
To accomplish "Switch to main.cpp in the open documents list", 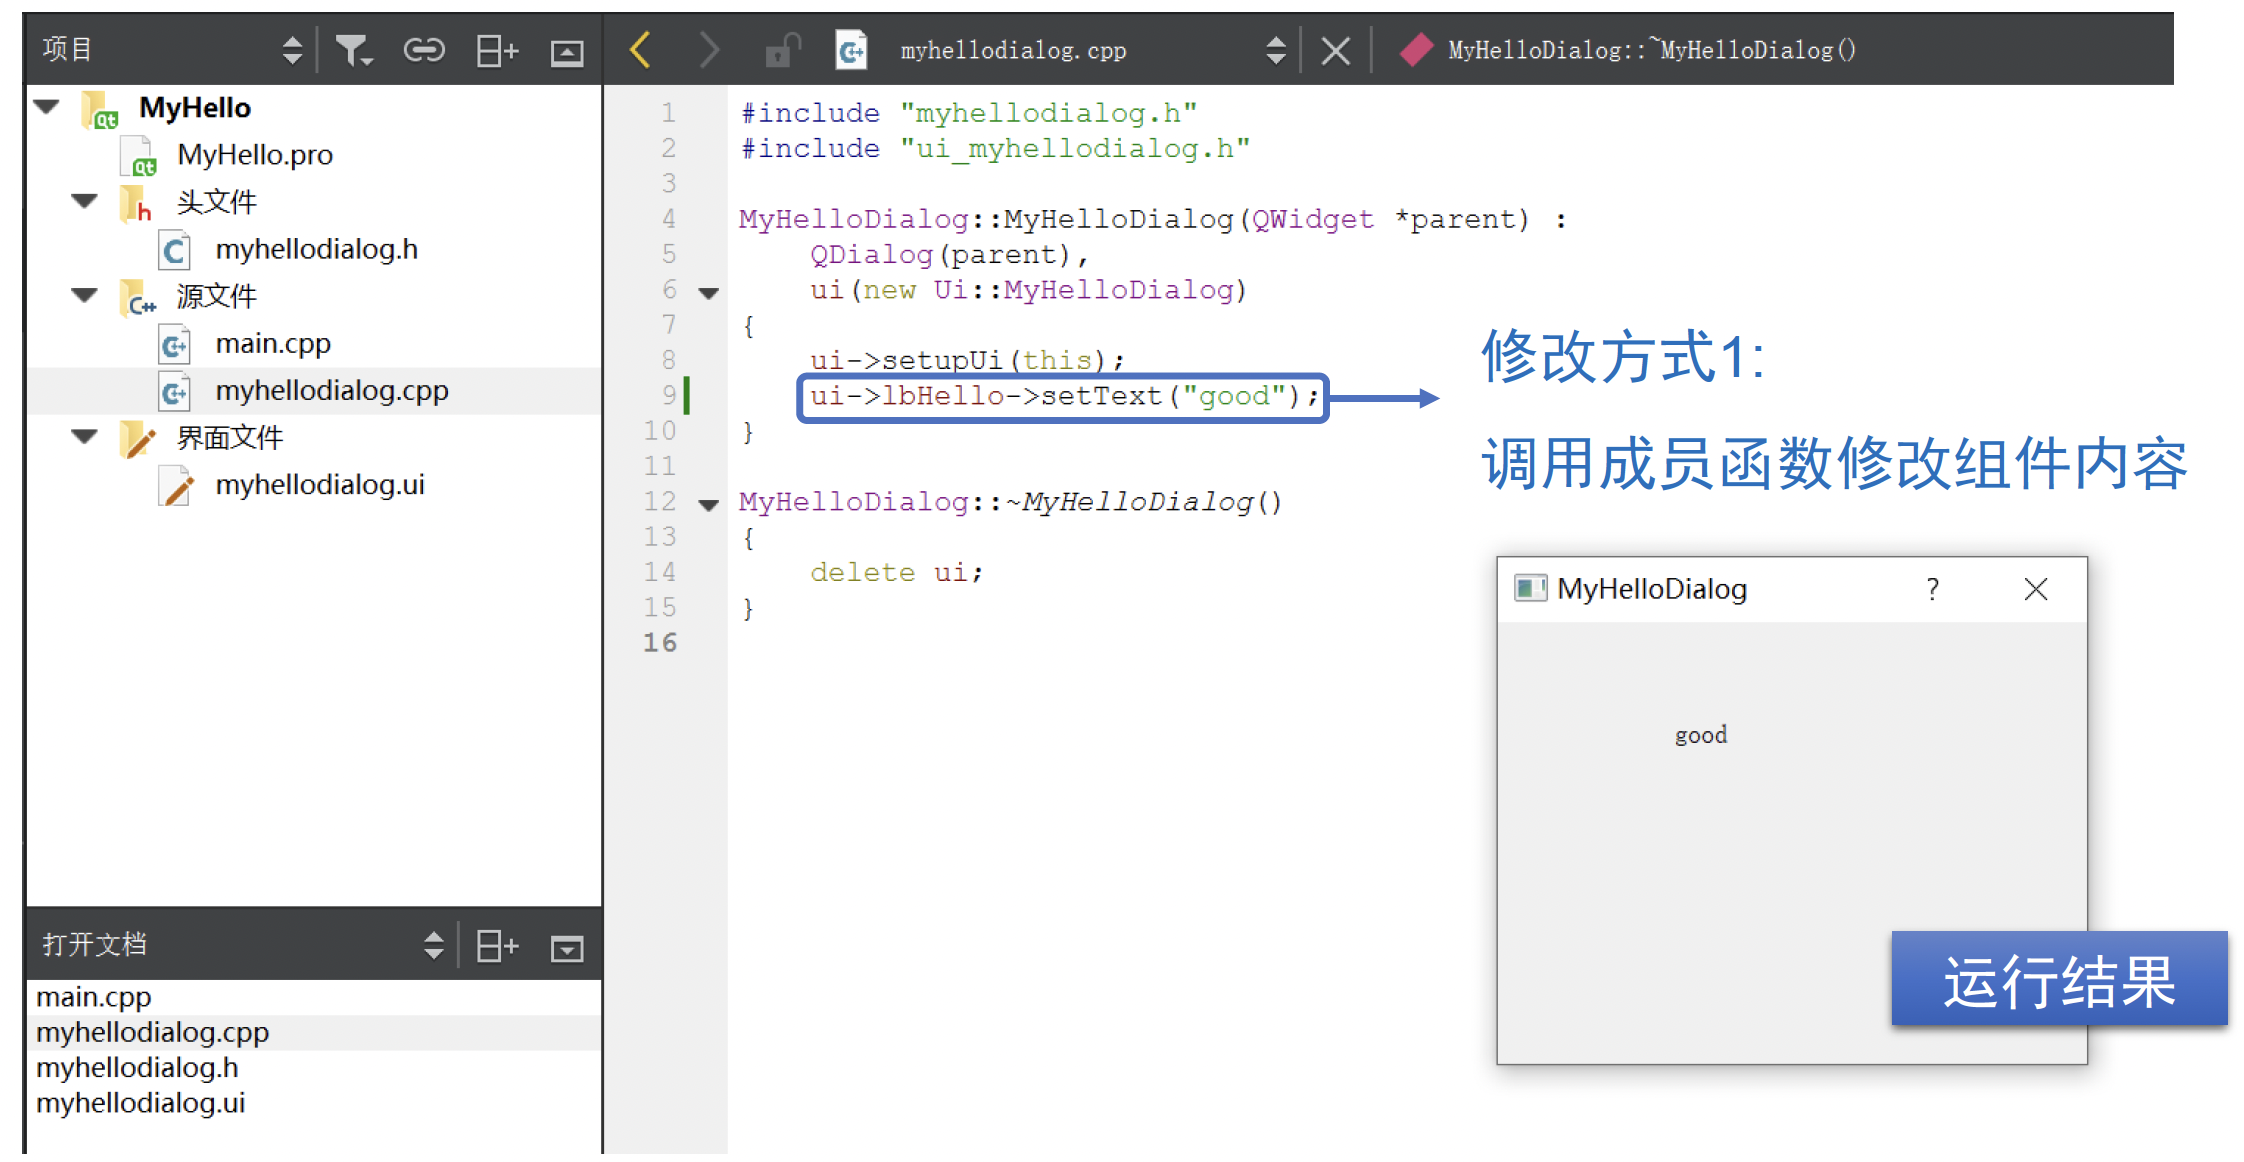I will (x=94, y=997).
